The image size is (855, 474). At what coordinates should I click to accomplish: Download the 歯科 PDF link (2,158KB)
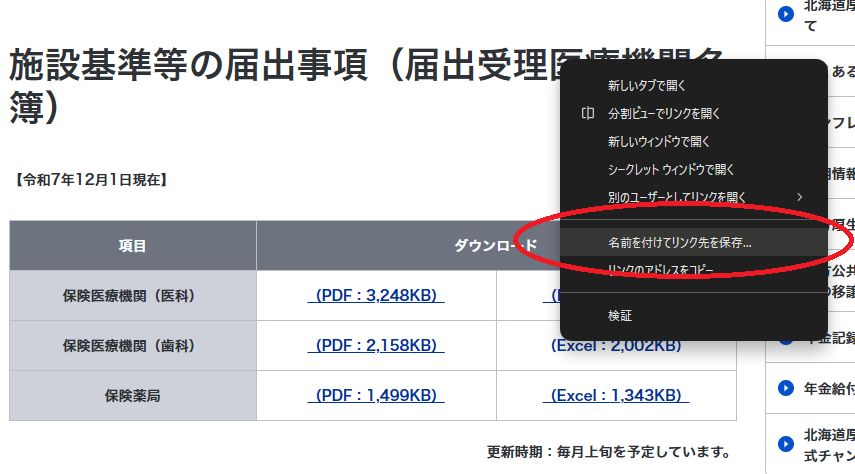click(376, 345)
